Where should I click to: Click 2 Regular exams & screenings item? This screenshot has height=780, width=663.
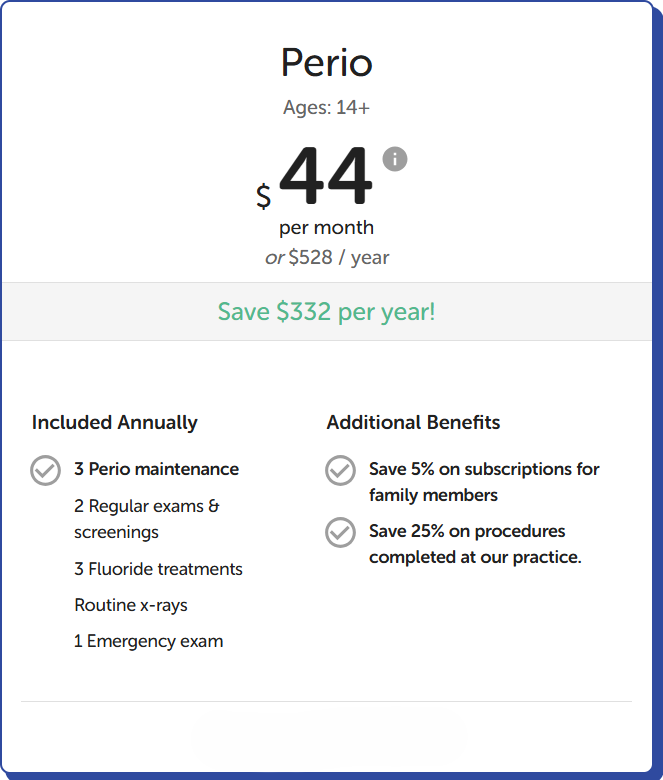point(146,519)
